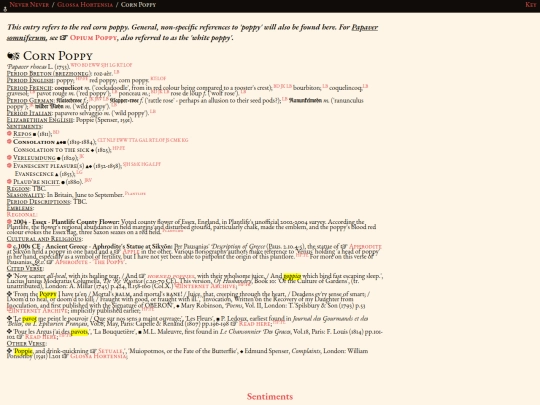Click the JRV reference after Plaud're nicht
Viewport: 540px width, 405px height.
[88, 180]
